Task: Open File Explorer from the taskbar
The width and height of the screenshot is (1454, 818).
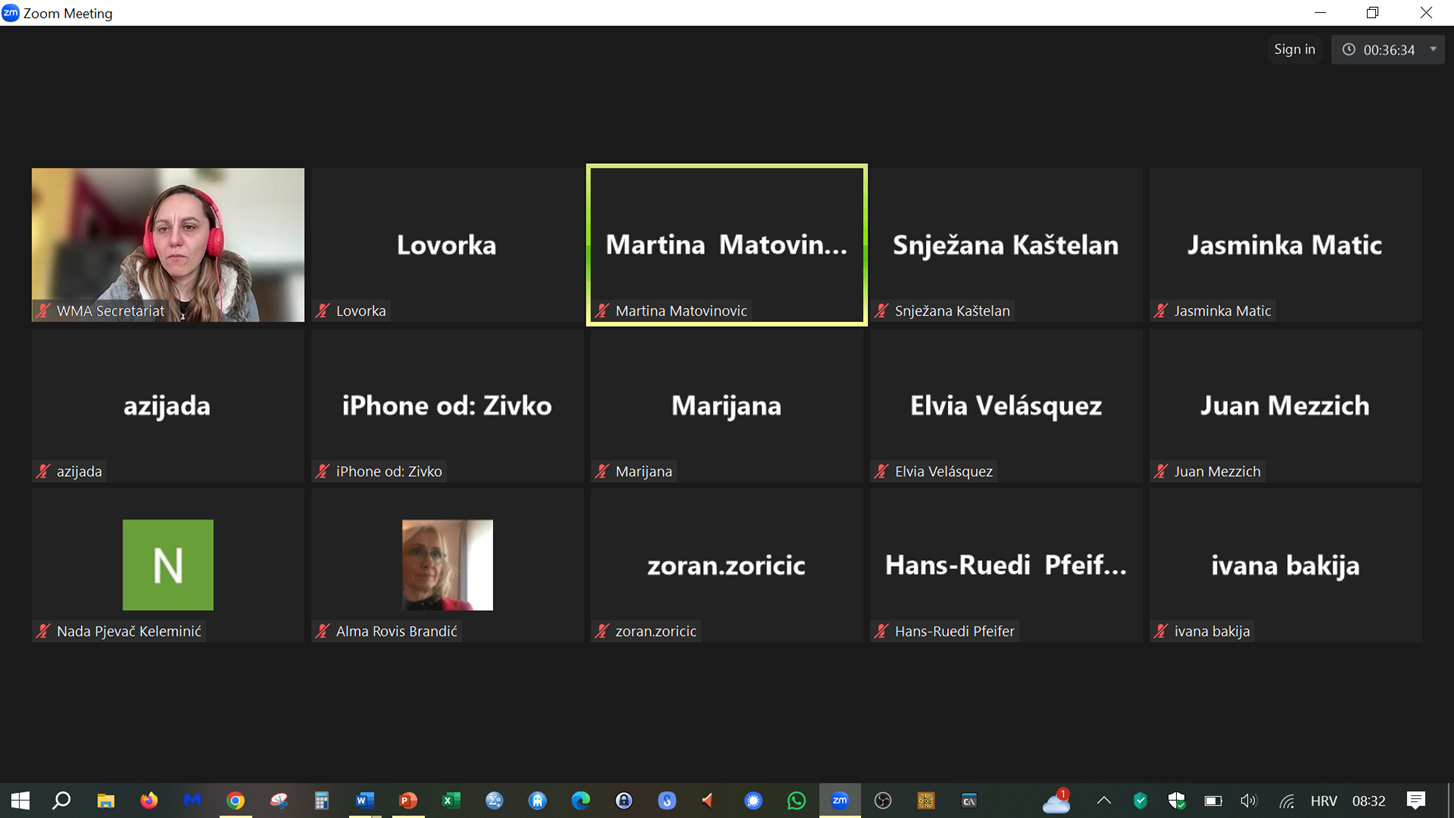Action: (105, 800)
